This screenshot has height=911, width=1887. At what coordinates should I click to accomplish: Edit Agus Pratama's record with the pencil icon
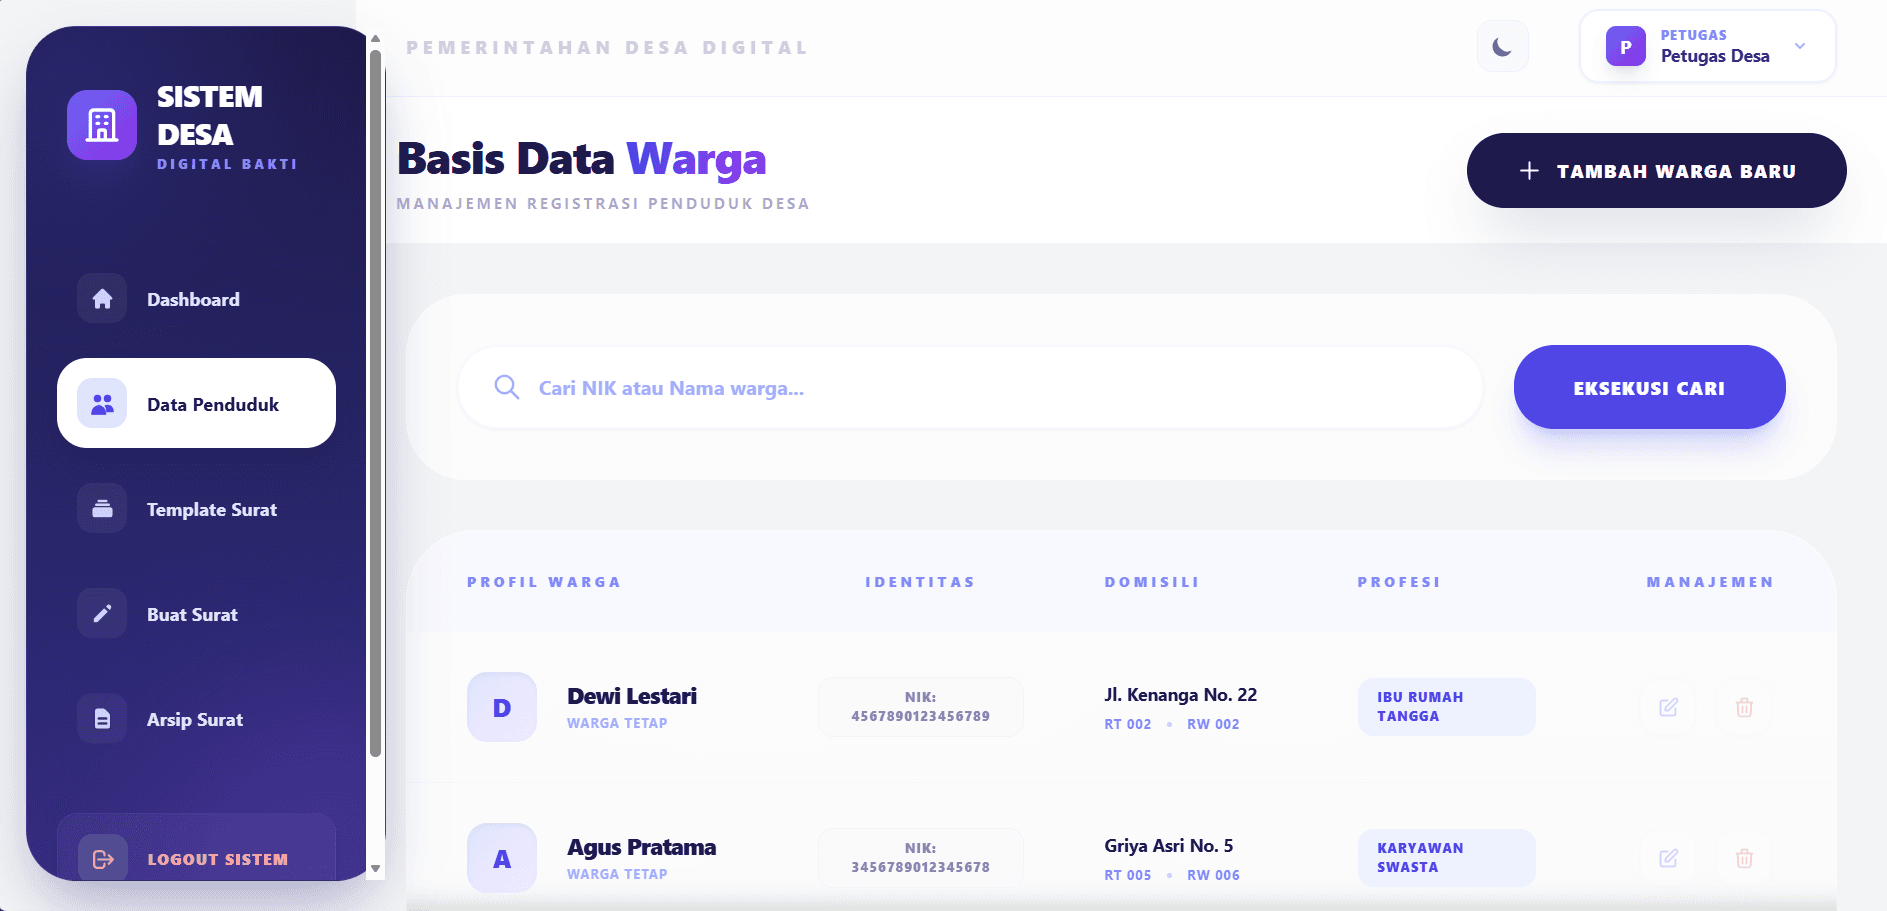tap(1668, 858)
